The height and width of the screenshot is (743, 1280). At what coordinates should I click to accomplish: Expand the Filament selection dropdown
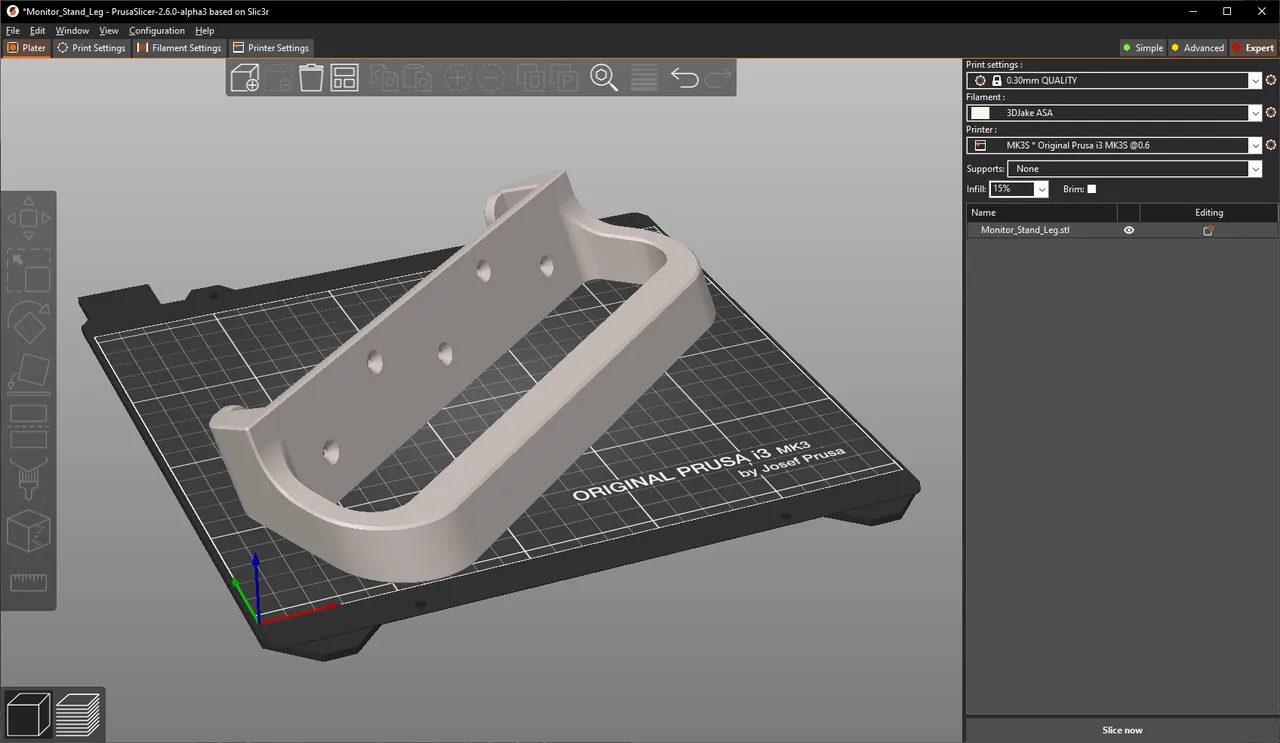coord(1255,112)
